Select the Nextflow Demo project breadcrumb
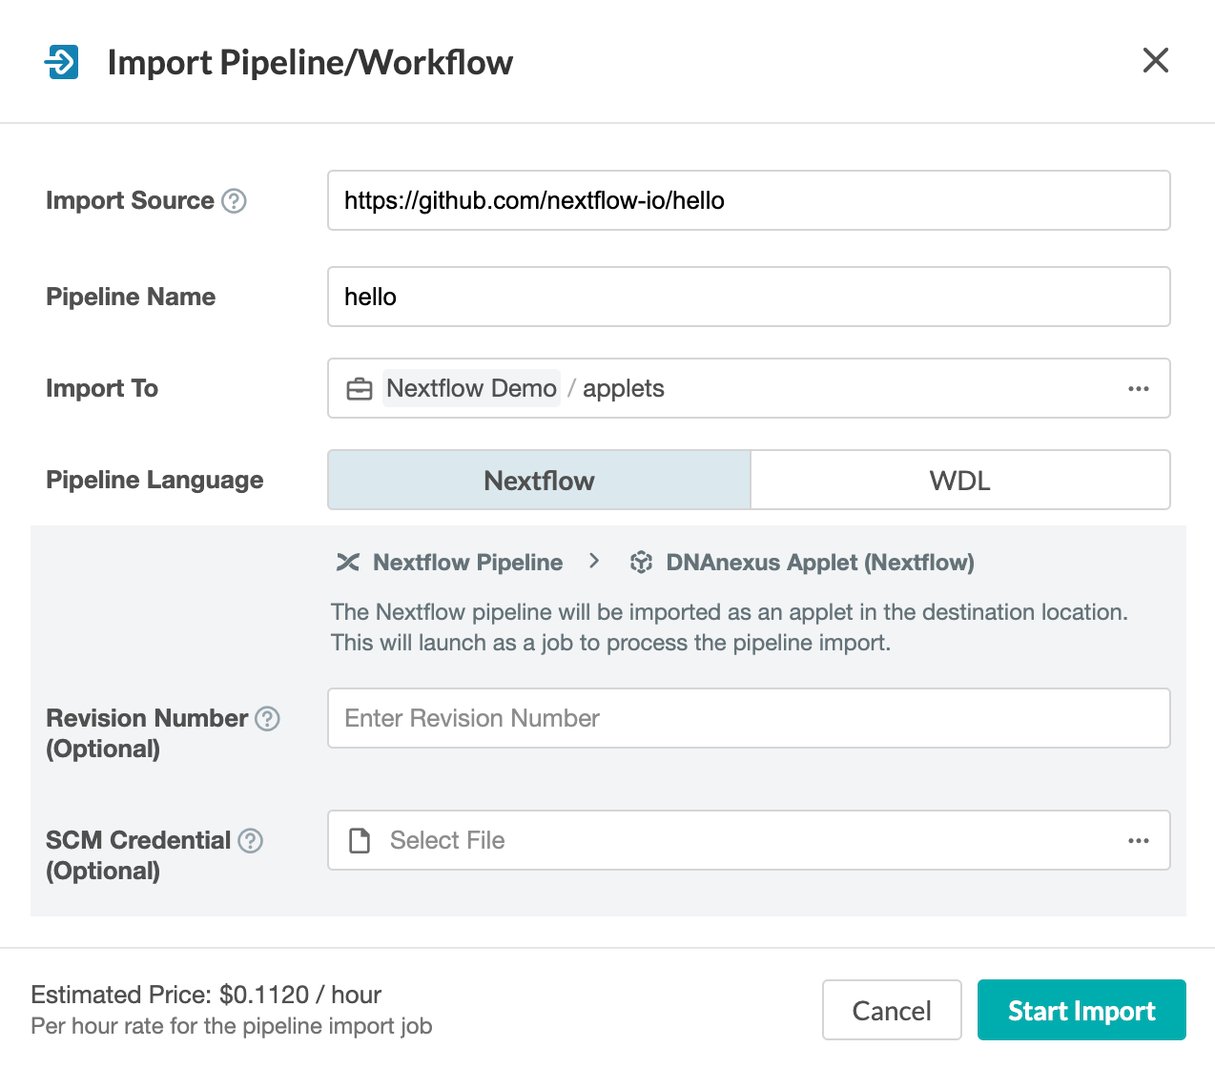The image size is (1215, 1068). pyautogui.click(x=470, y=388)
